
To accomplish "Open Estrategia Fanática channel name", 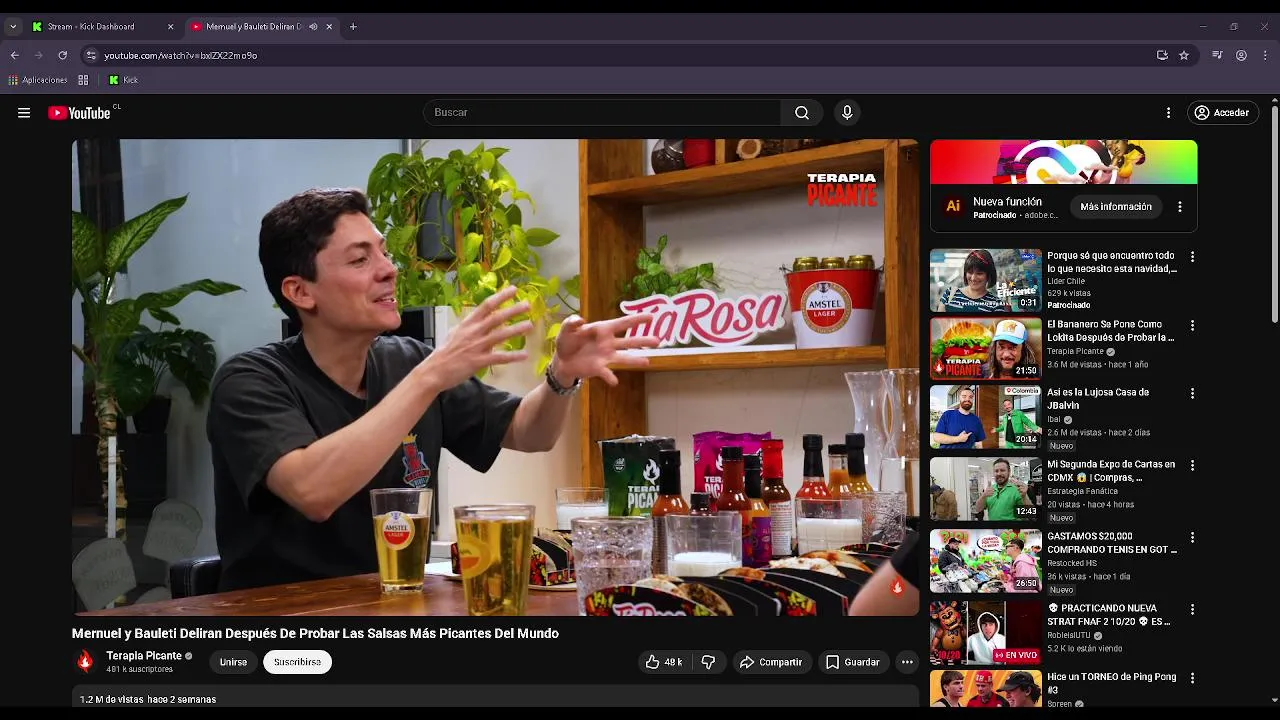I will (1082, 491).
